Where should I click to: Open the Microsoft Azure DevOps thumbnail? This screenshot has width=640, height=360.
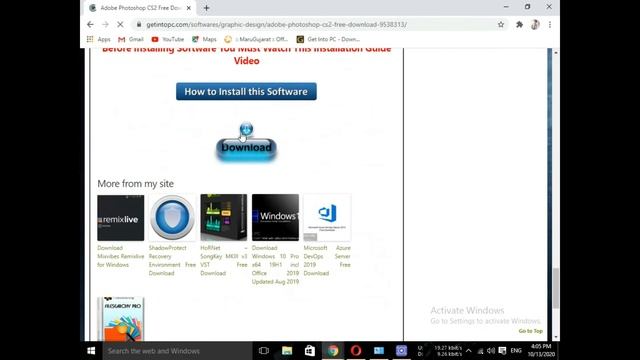pos(327,218)
